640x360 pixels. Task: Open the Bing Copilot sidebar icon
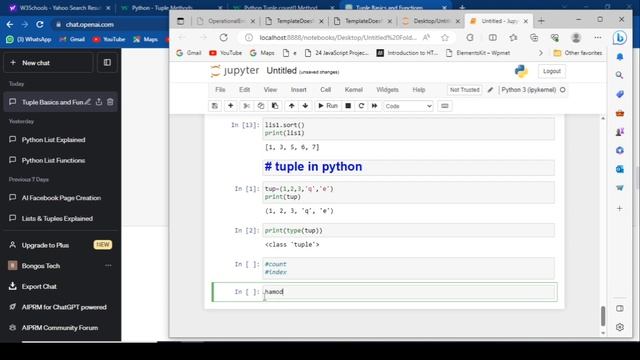[620, 38]
